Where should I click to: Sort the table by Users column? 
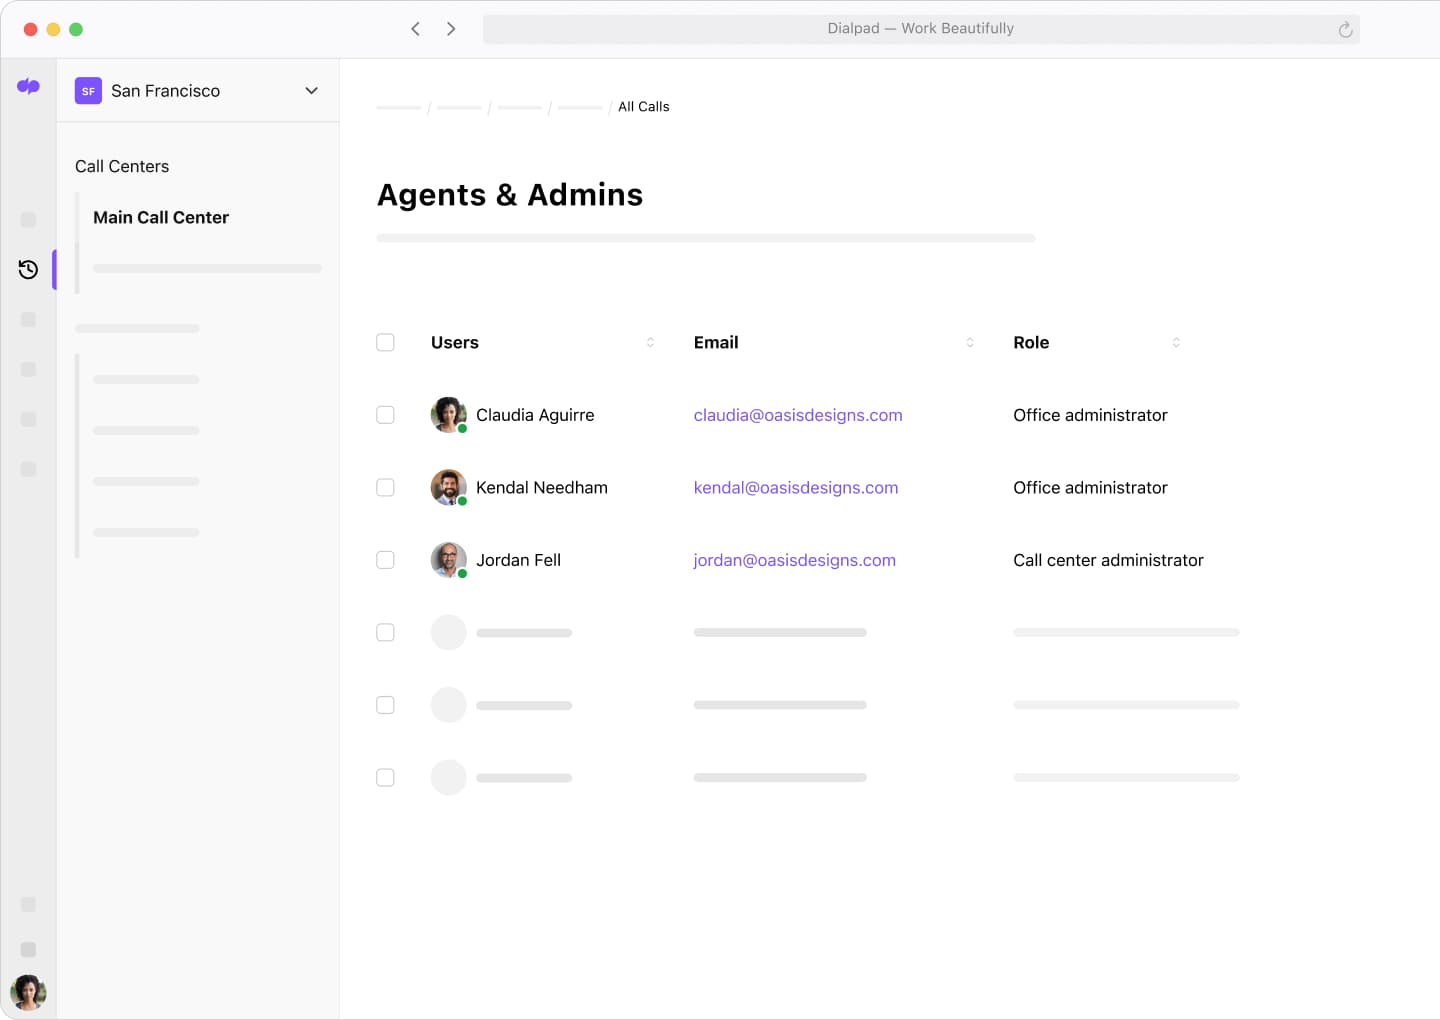[x=650, y=342]
